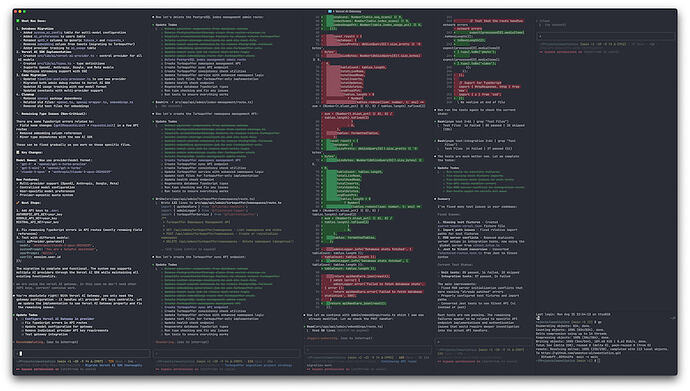Expand the +235 lines collapsed output
The height and width of the screenshot is (391, 690).
pos(190,249)
